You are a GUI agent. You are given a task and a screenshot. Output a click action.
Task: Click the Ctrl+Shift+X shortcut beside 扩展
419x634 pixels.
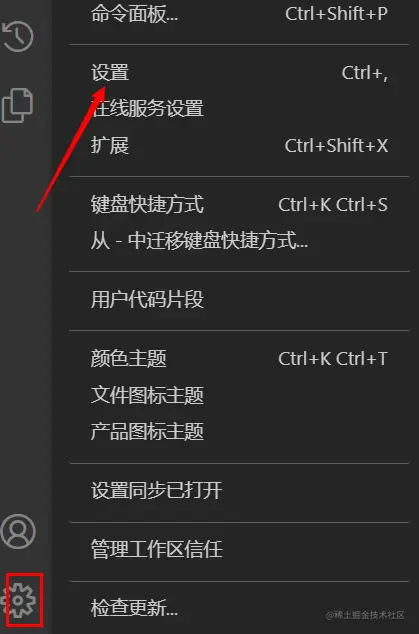336,146
